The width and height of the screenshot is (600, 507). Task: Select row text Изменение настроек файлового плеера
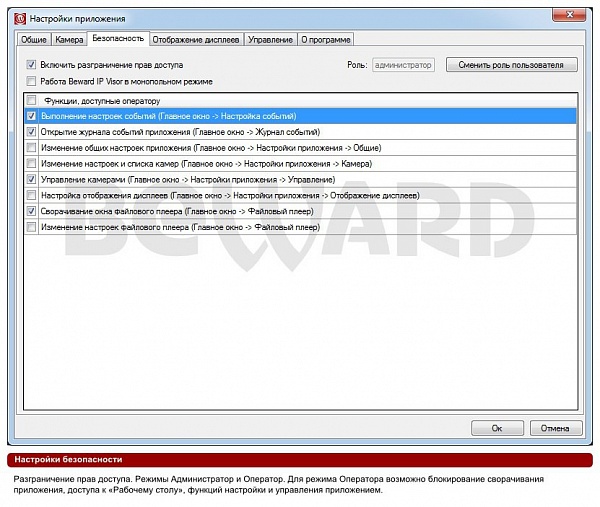[x=180, y=227]
